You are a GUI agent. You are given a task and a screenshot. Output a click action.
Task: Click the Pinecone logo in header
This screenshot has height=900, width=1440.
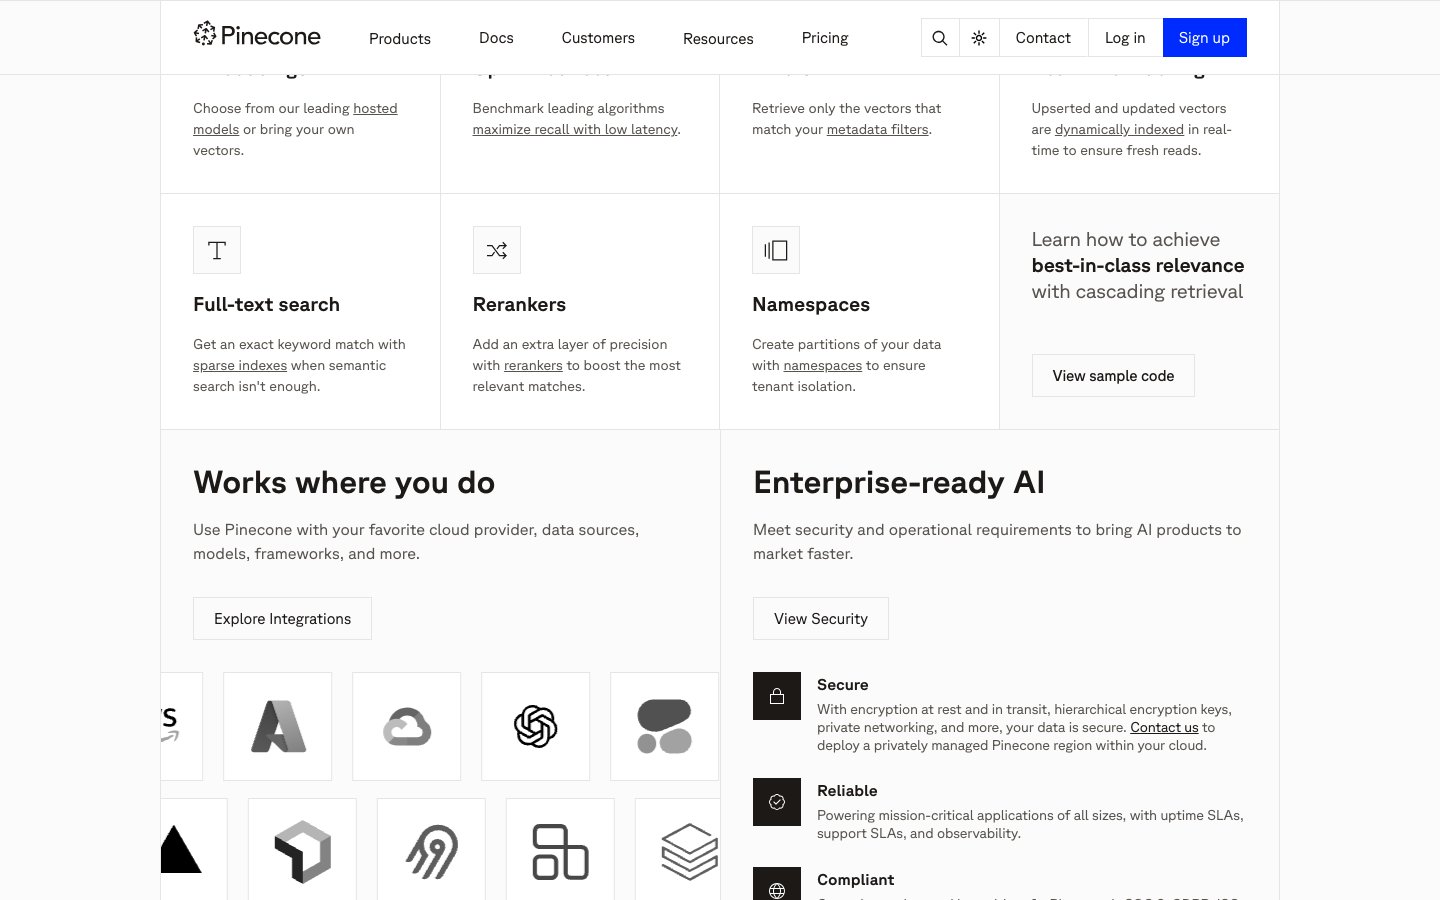(x=257, y=36)
